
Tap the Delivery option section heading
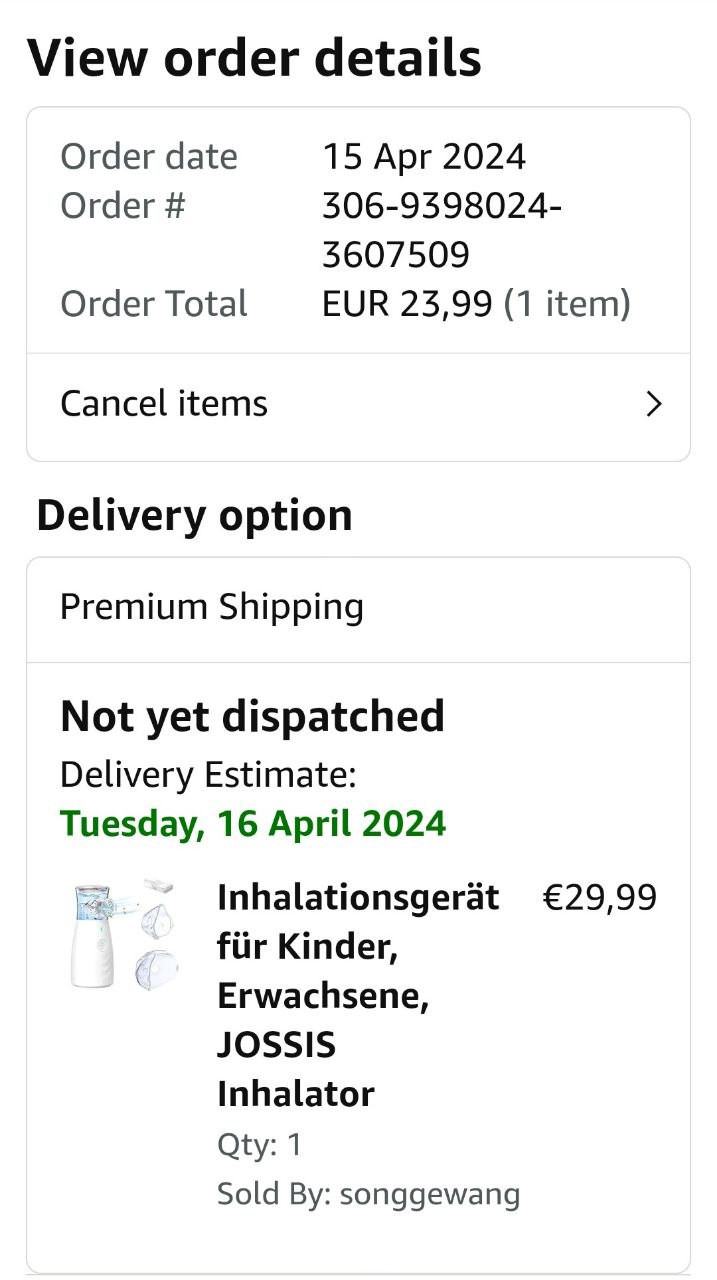tap(194, 516)
